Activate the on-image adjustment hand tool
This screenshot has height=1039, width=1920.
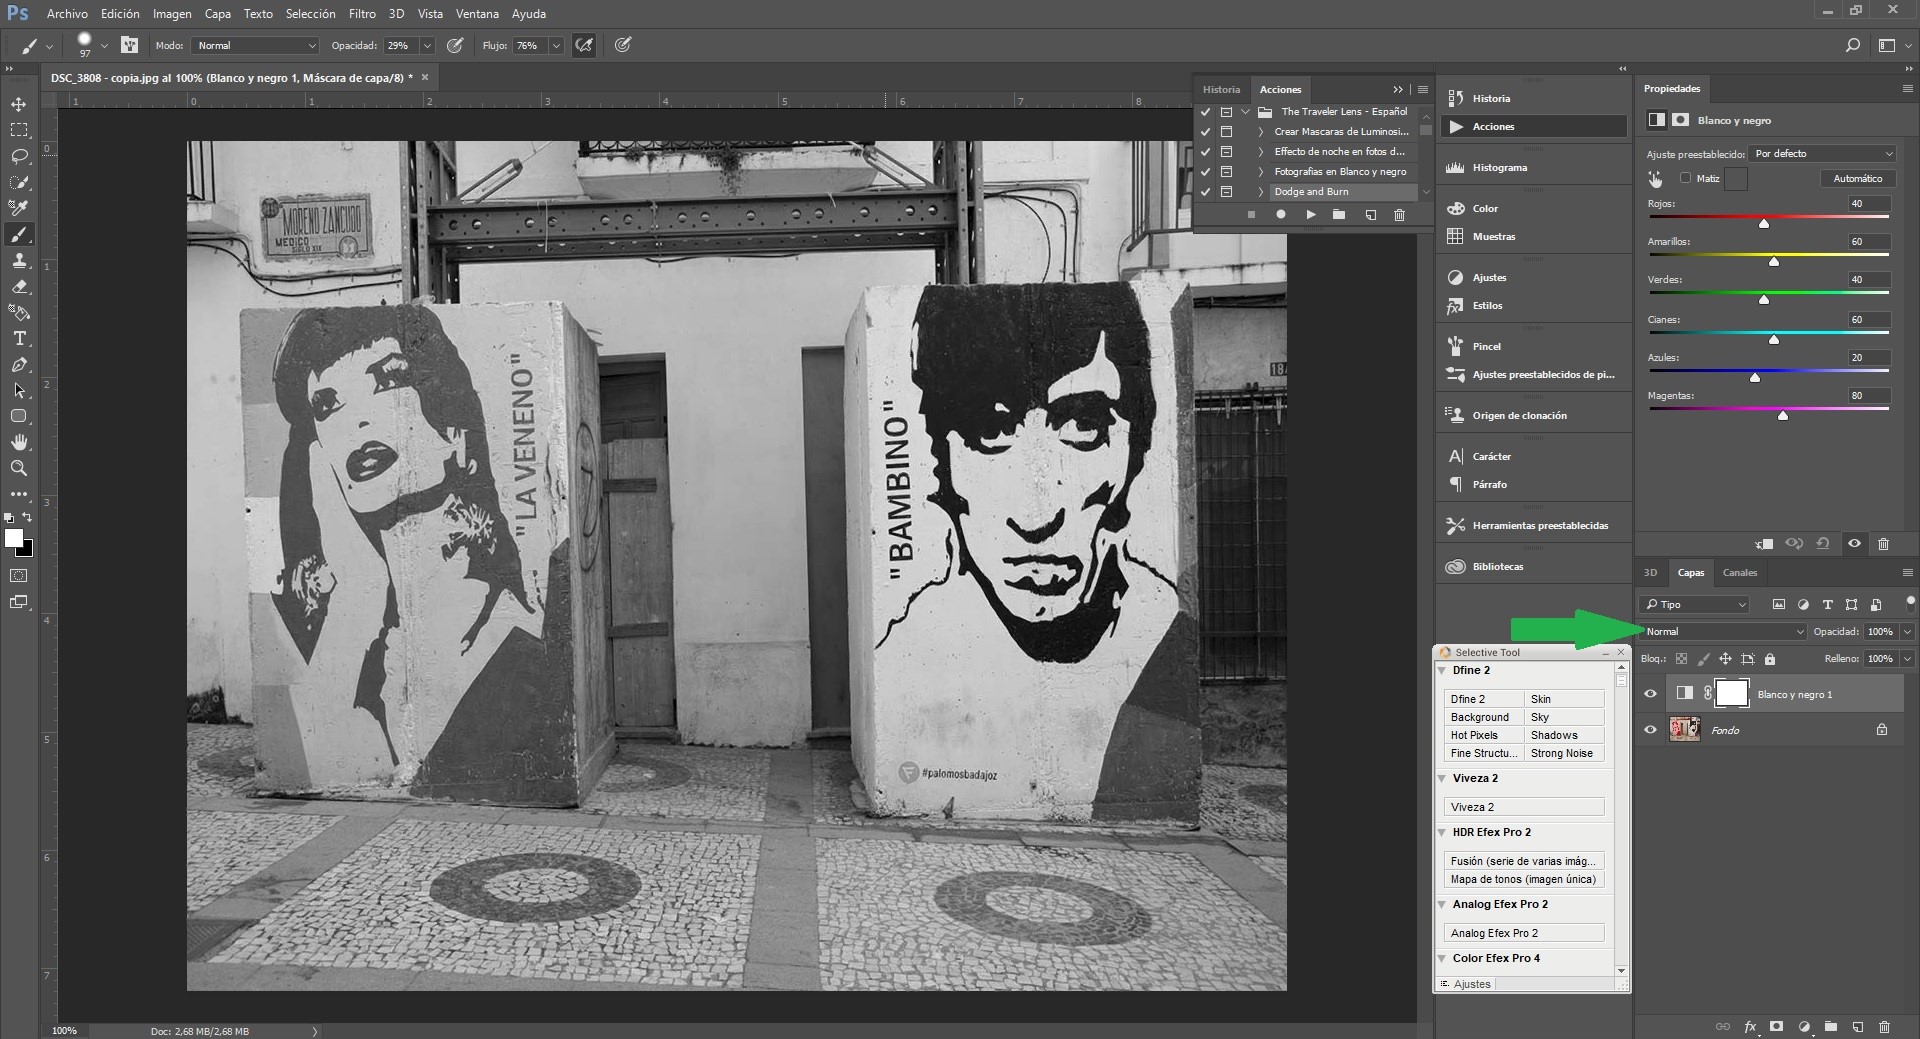click(x=1656, y=179)
